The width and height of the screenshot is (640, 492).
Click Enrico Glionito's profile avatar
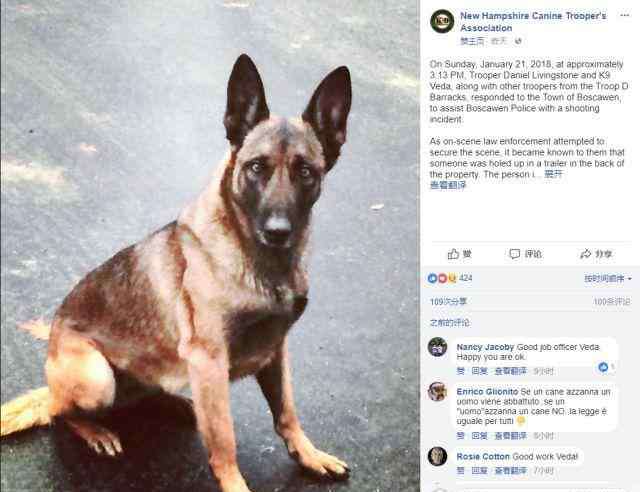(x=438, y=392)
